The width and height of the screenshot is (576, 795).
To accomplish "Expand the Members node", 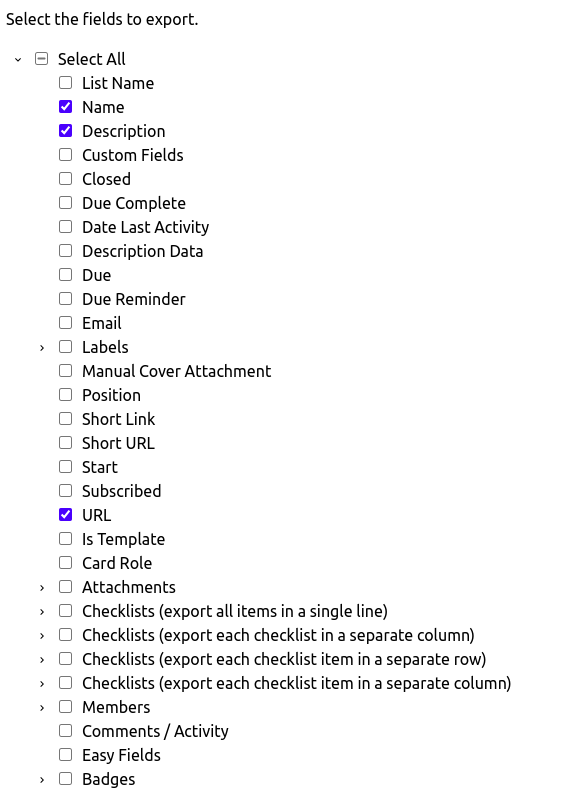I will [x=42, y=708].
